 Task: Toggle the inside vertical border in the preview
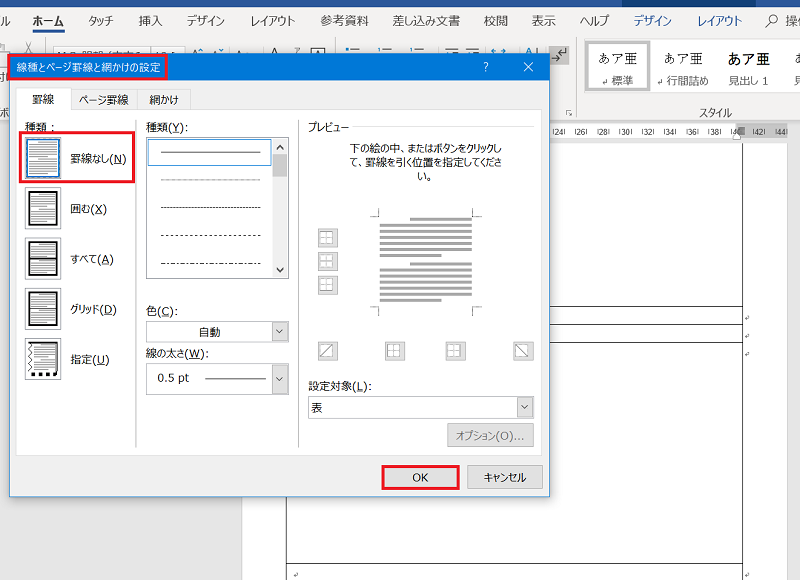454,351
